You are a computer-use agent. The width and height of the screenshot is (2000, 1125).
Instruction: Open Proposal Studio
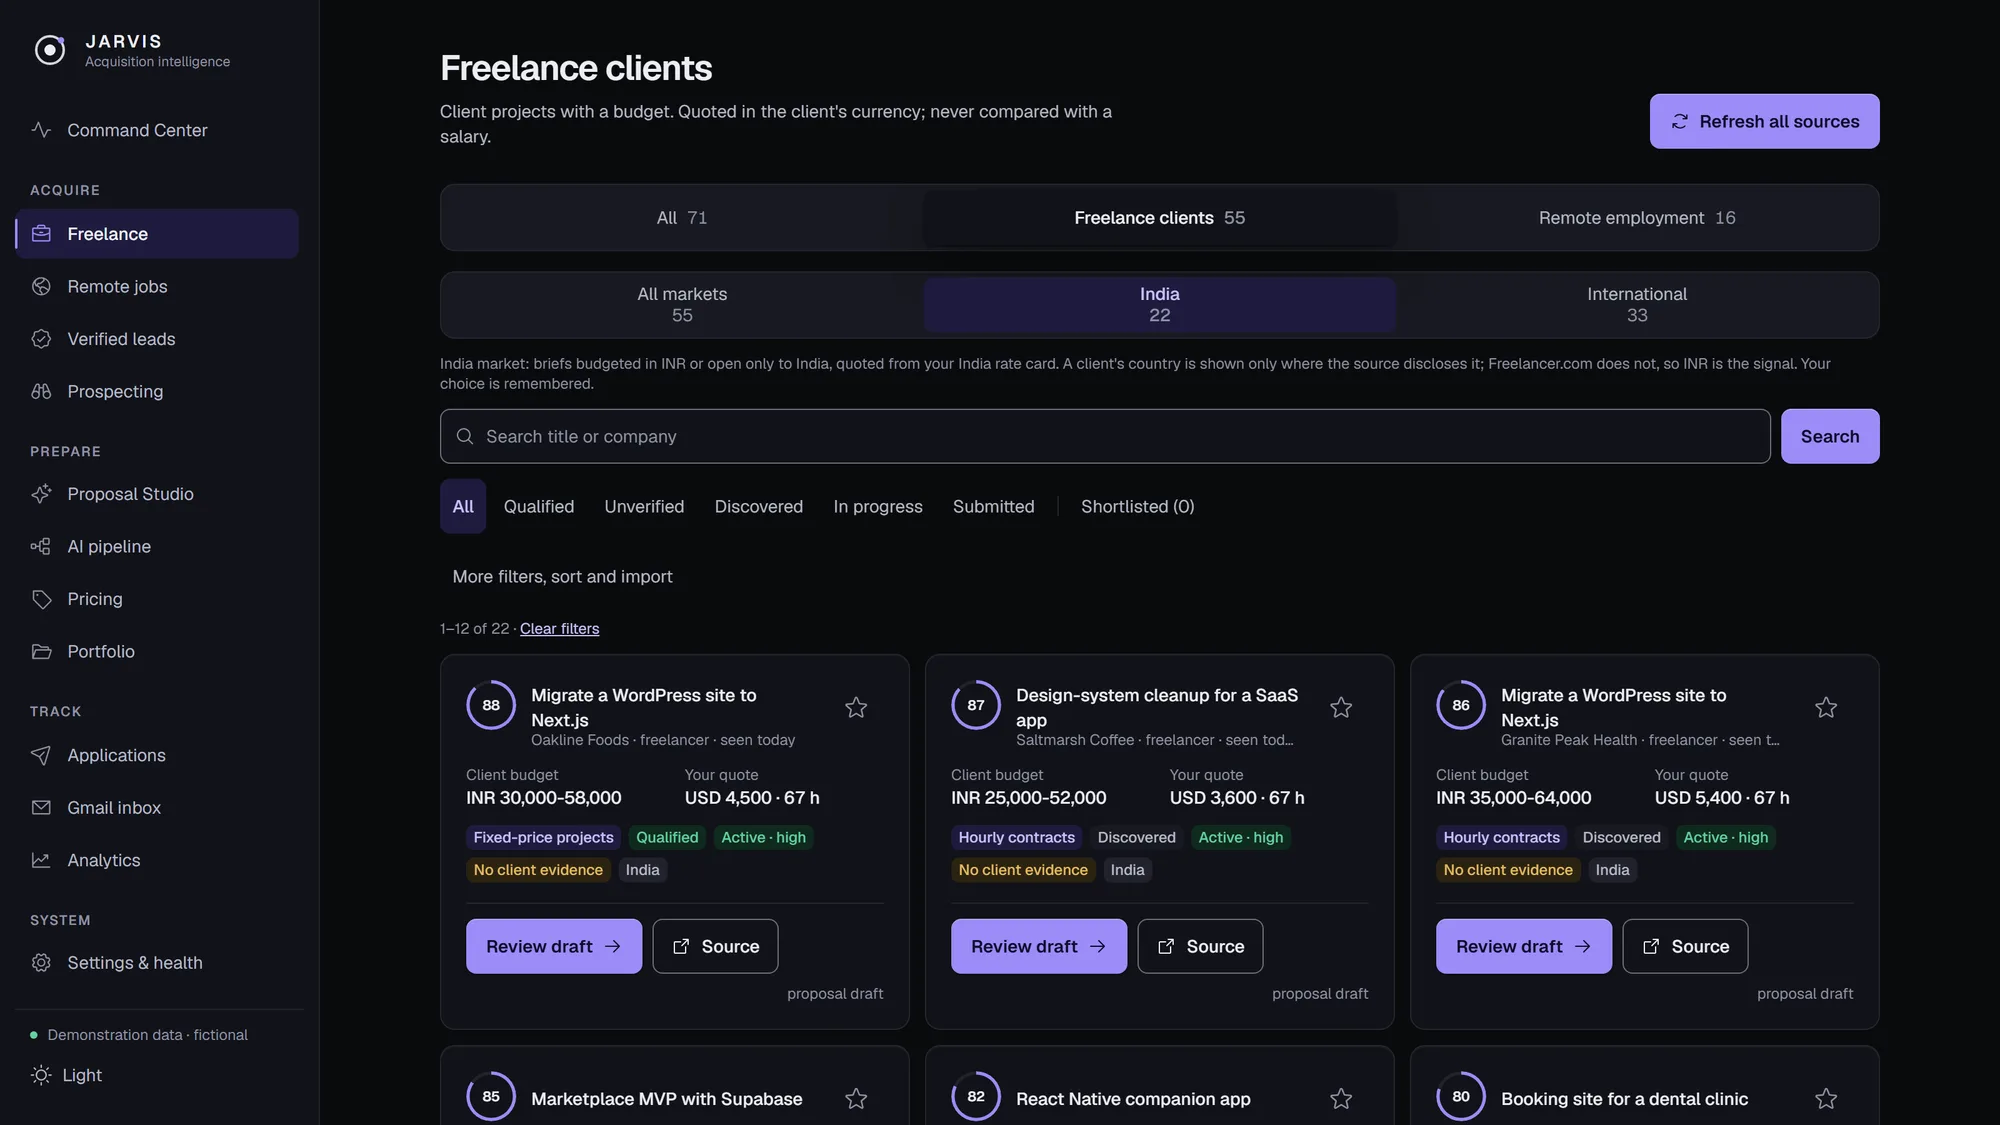pyautogui.click(x=157, y=494)
